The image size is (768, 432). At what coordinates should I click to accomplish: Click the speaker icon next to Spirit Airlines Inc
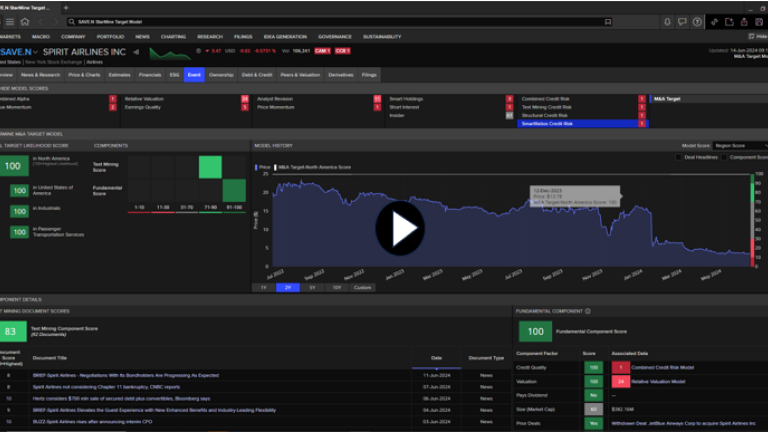(x=136, y=50)
